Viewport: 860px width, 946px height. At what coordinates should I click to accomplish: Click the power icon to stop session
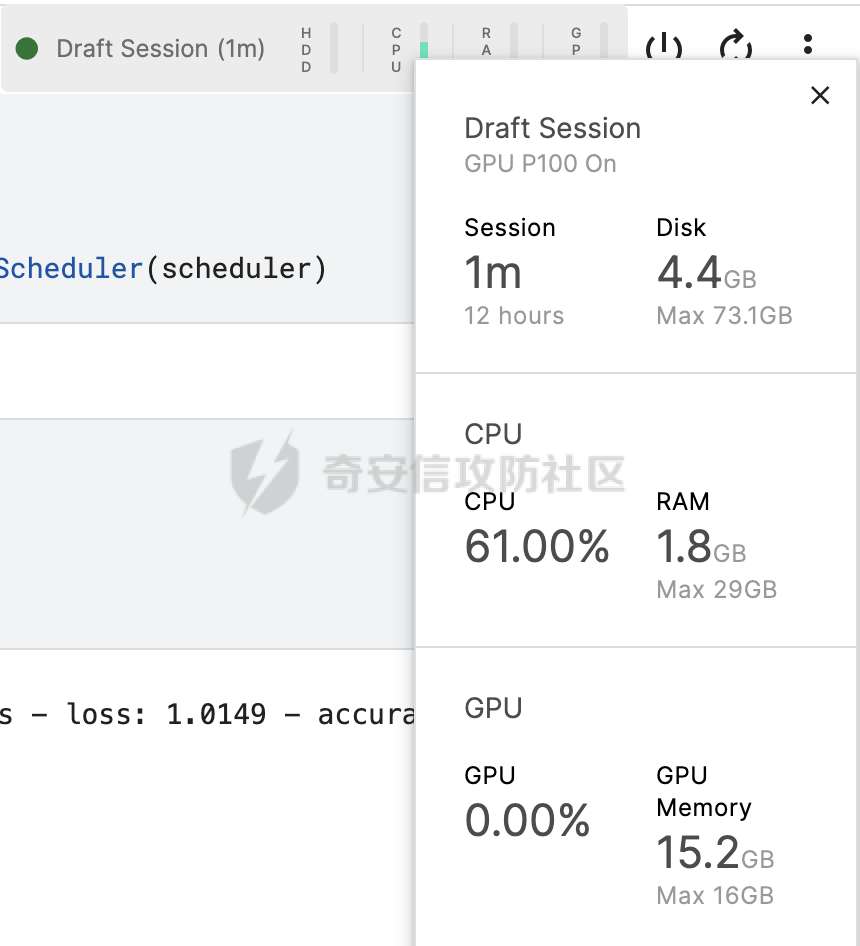[664, 45]
